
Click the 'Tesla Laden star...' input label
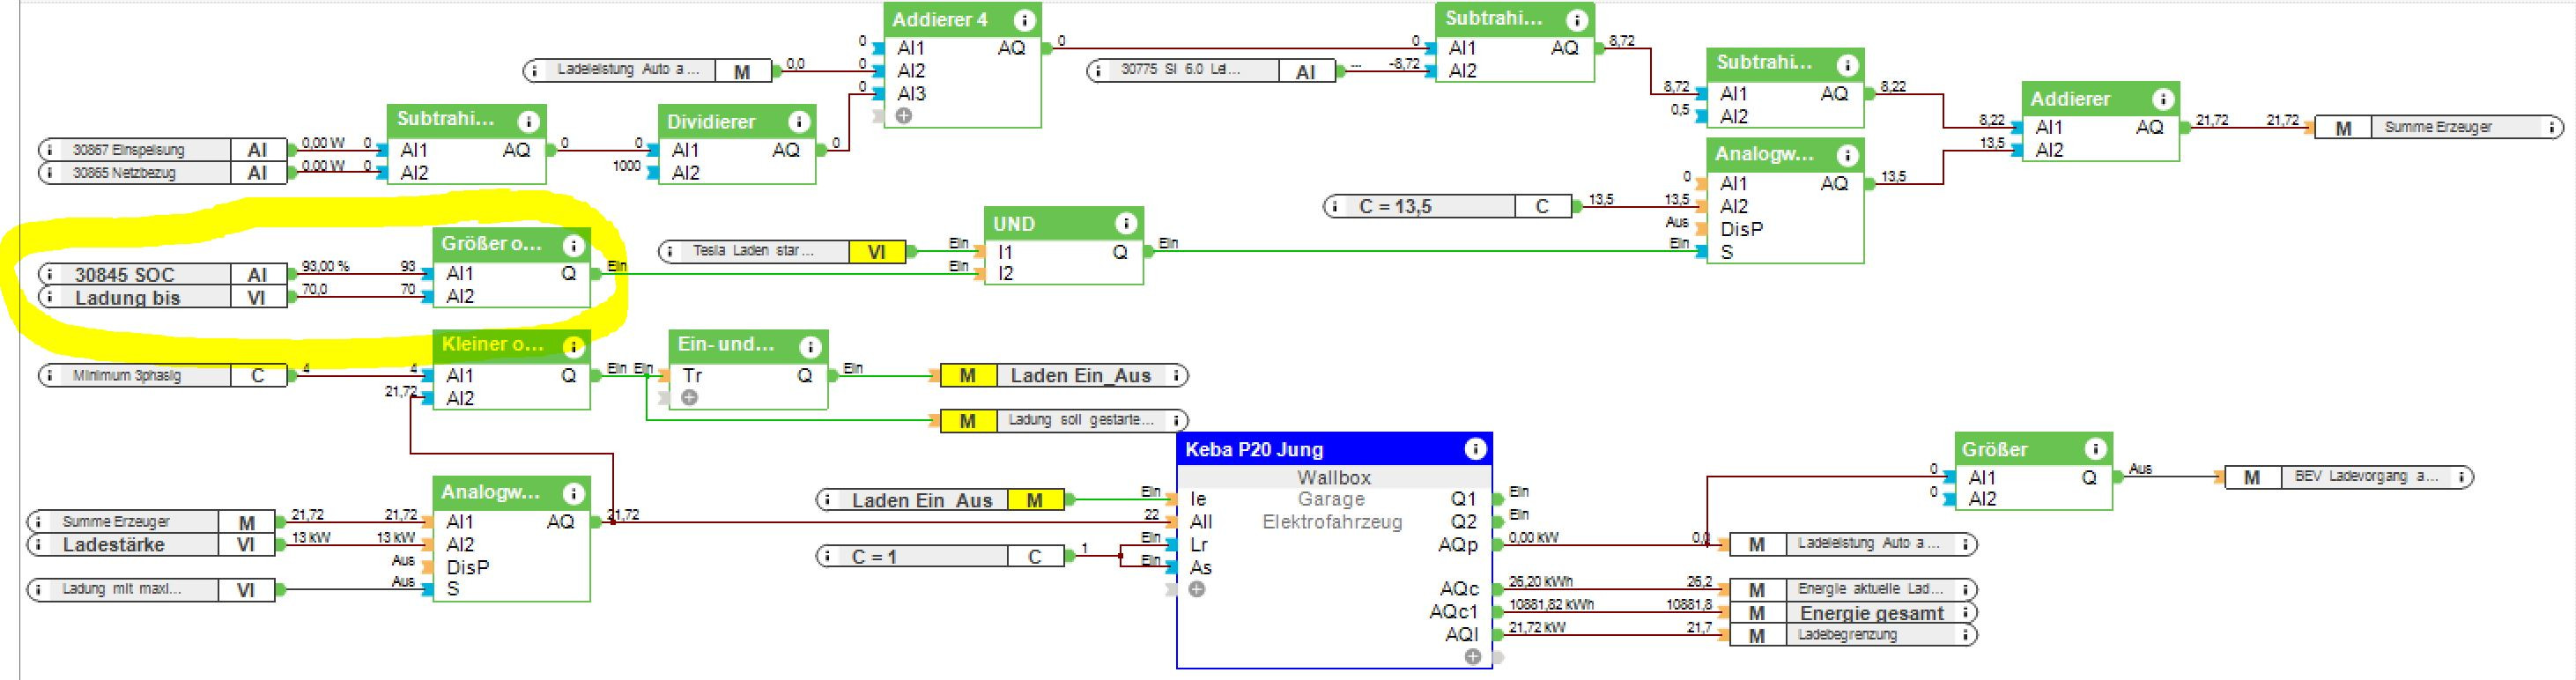tap(754, 251)
